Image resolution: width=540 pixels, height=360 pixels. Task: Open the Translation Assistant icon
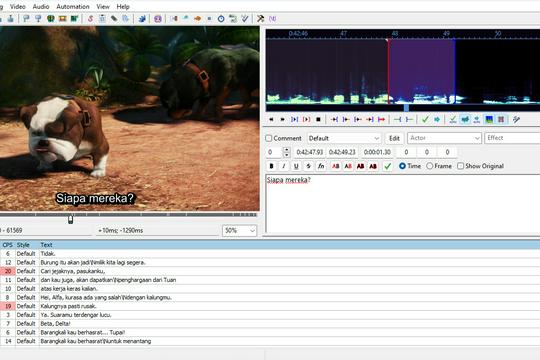click(x=197, y=19)
